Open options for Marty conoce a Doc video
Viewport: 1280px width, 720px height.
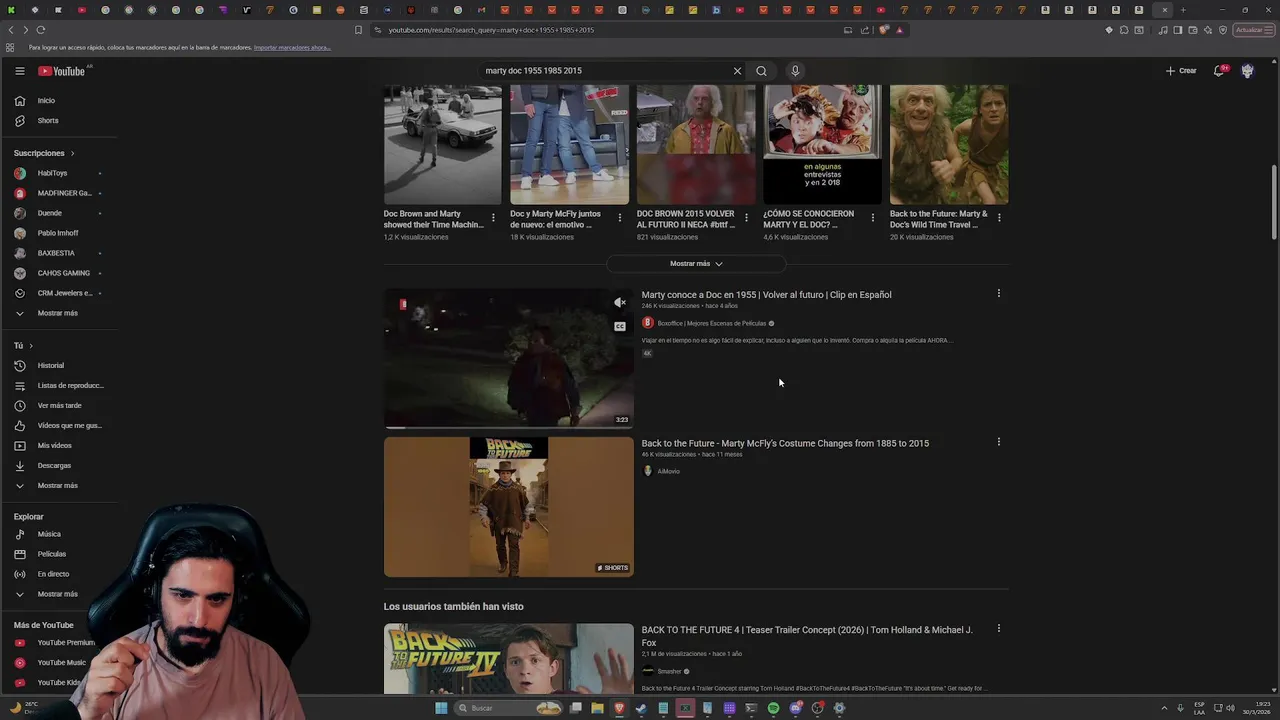(x=998, y=294)
